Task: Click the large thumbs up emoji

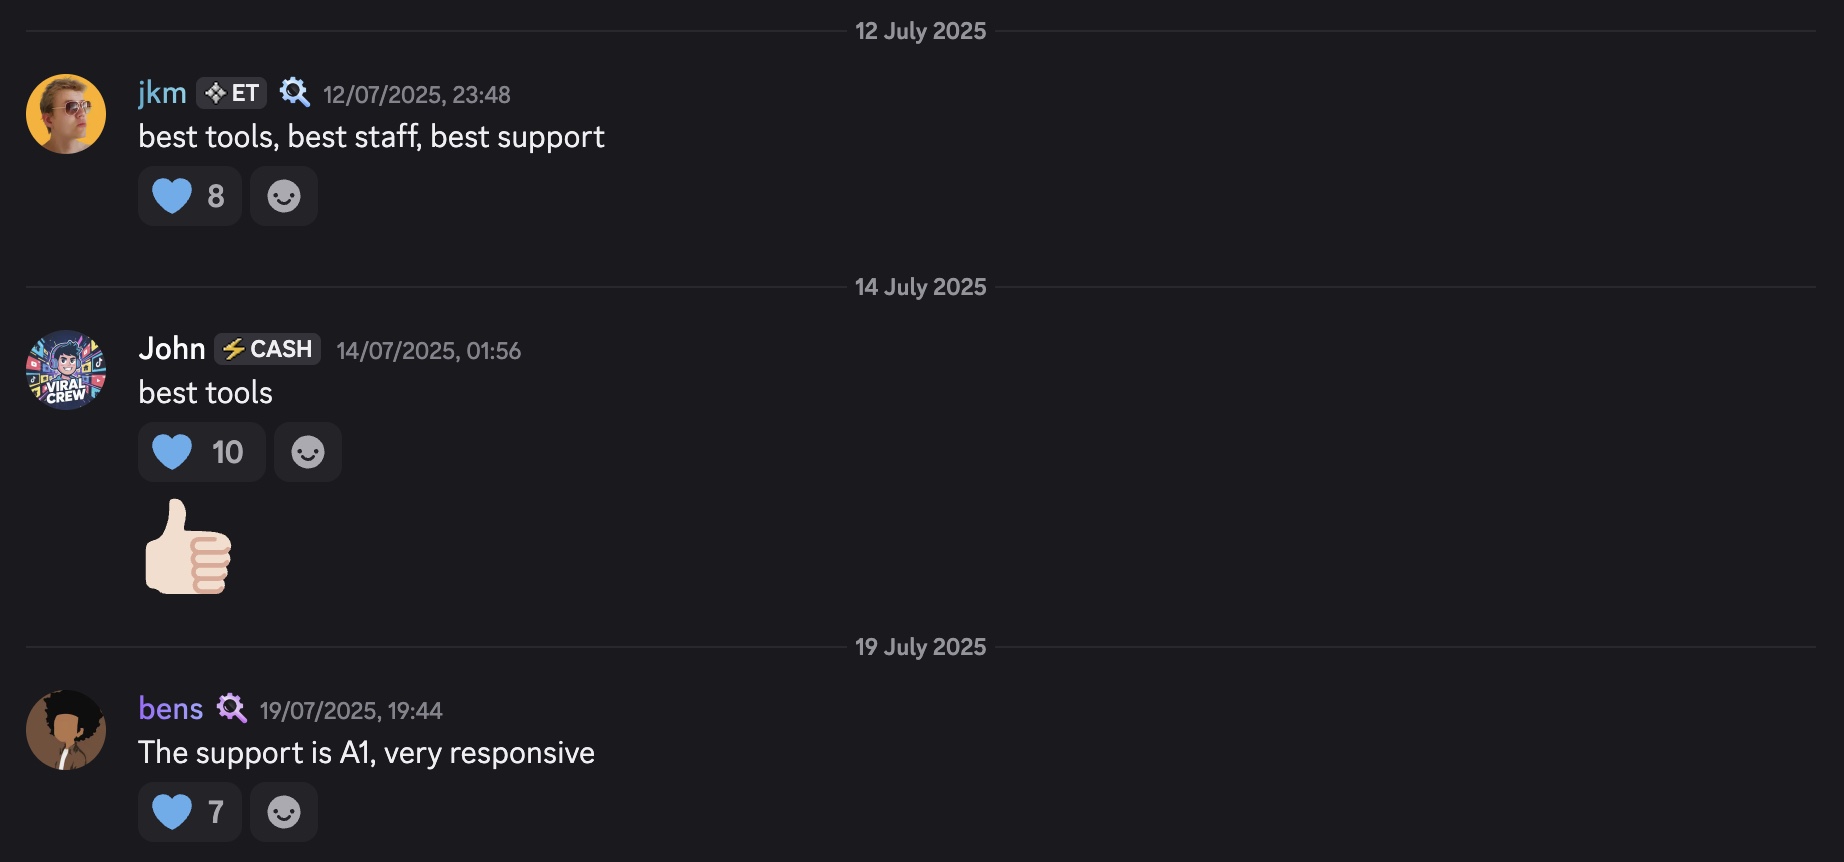Action: pyautogui.click(x=188, y=547)
